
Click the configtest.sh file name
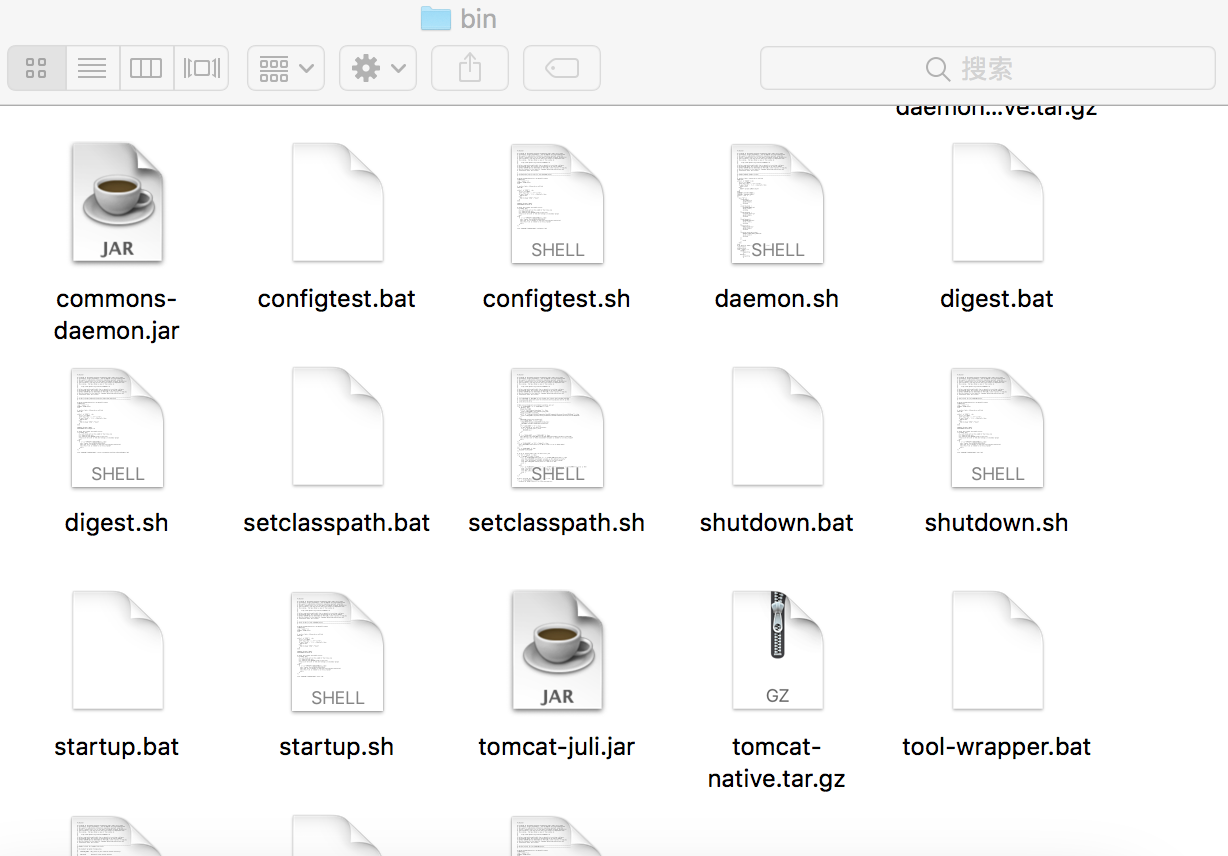(x=557, y=299)
